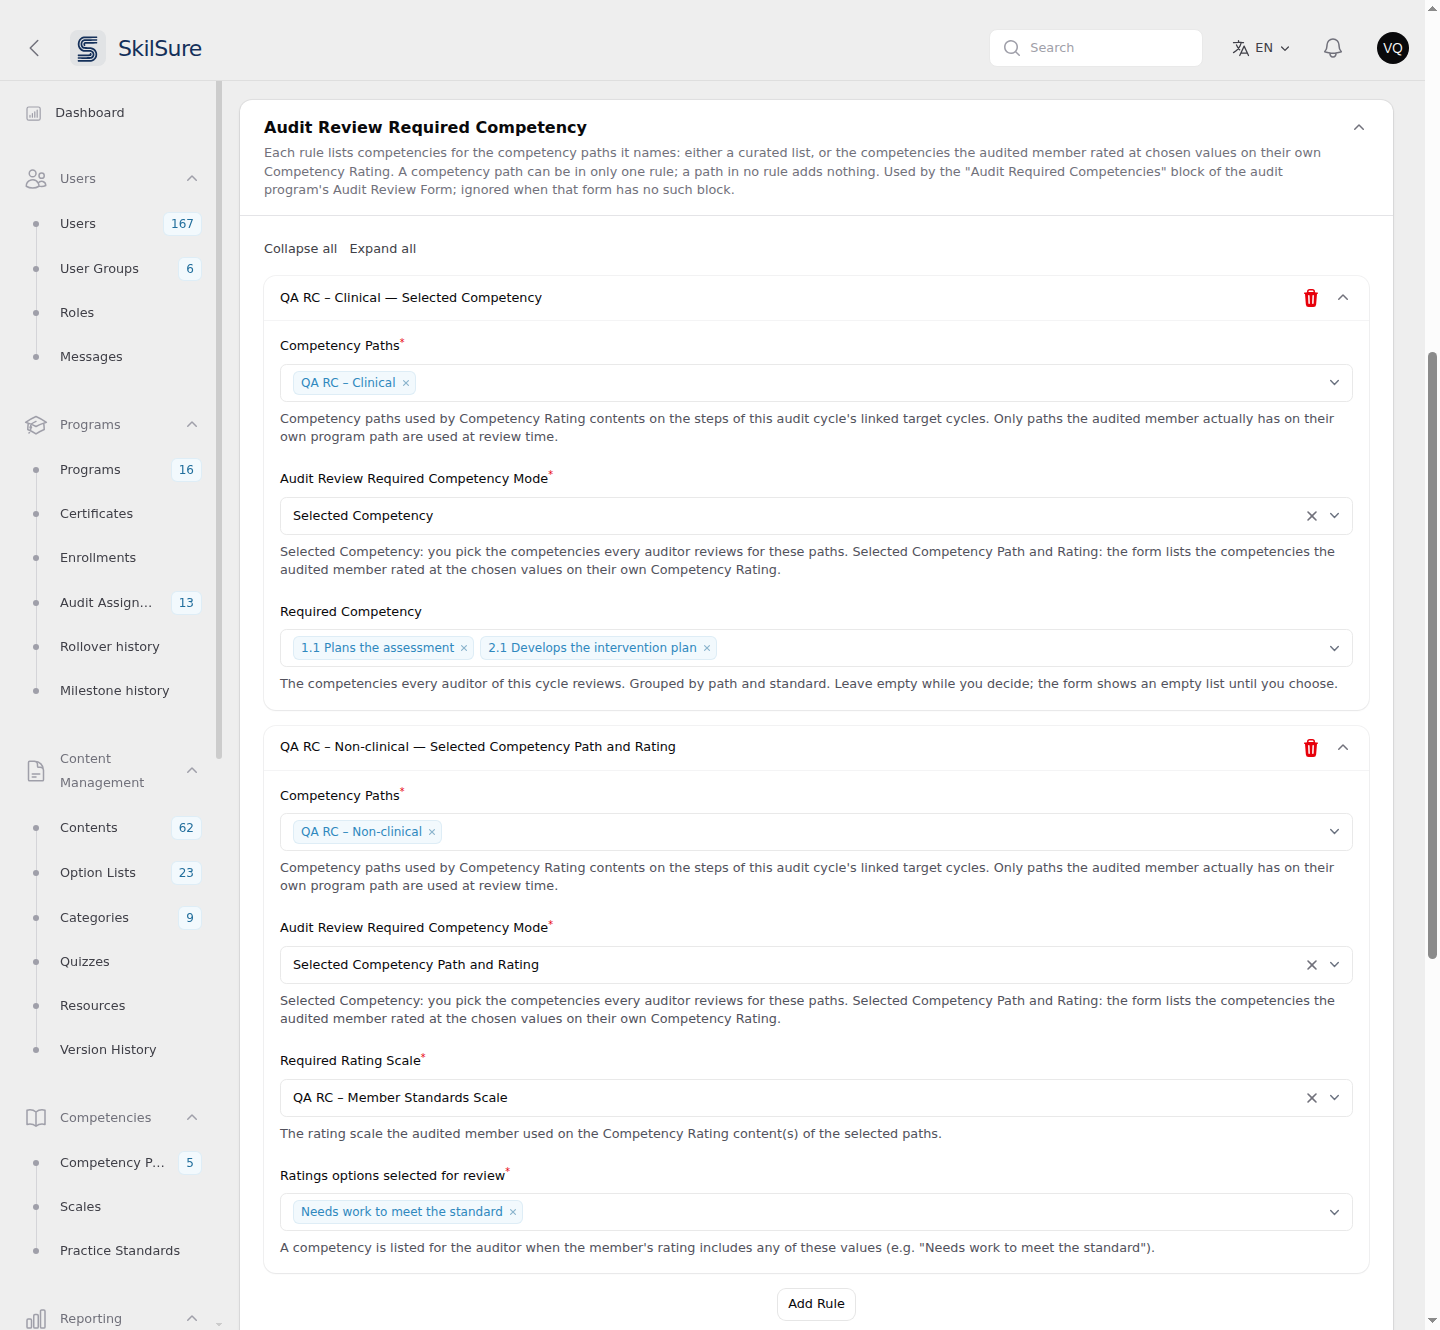Open Practice Standards in the sidebar
This screenshot has width=1440, height=1330.
click(120, 1251)
